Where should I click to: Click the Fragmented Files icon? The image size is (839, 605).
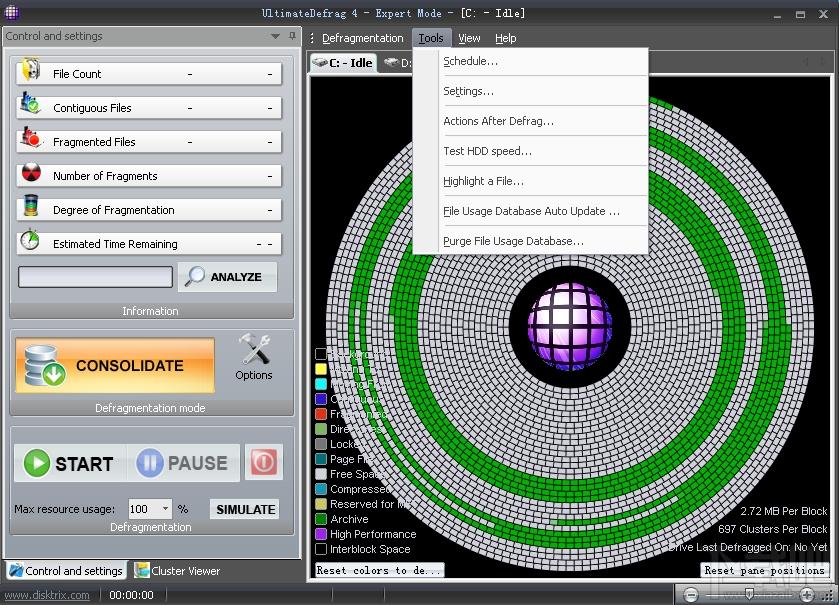30,138
